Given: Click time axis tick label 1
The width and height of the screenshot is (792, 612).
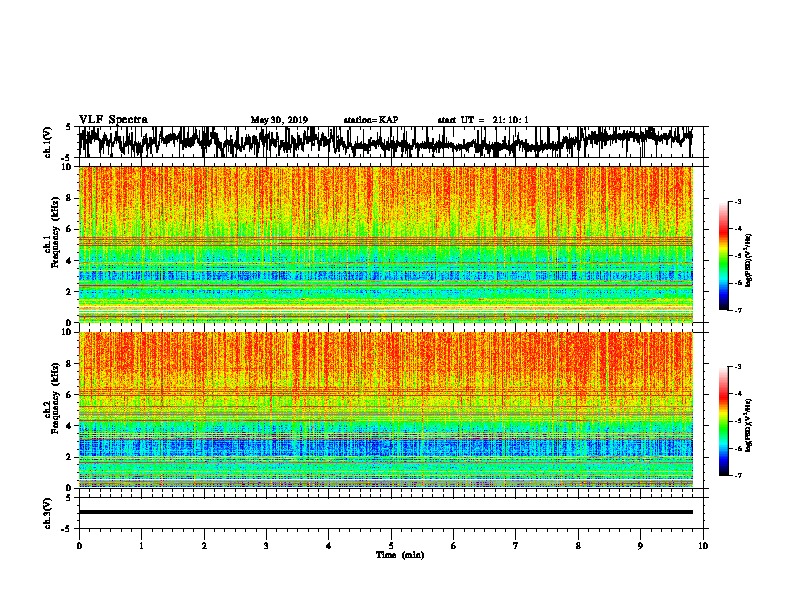Looking at the screenshot, I should 141,546.
